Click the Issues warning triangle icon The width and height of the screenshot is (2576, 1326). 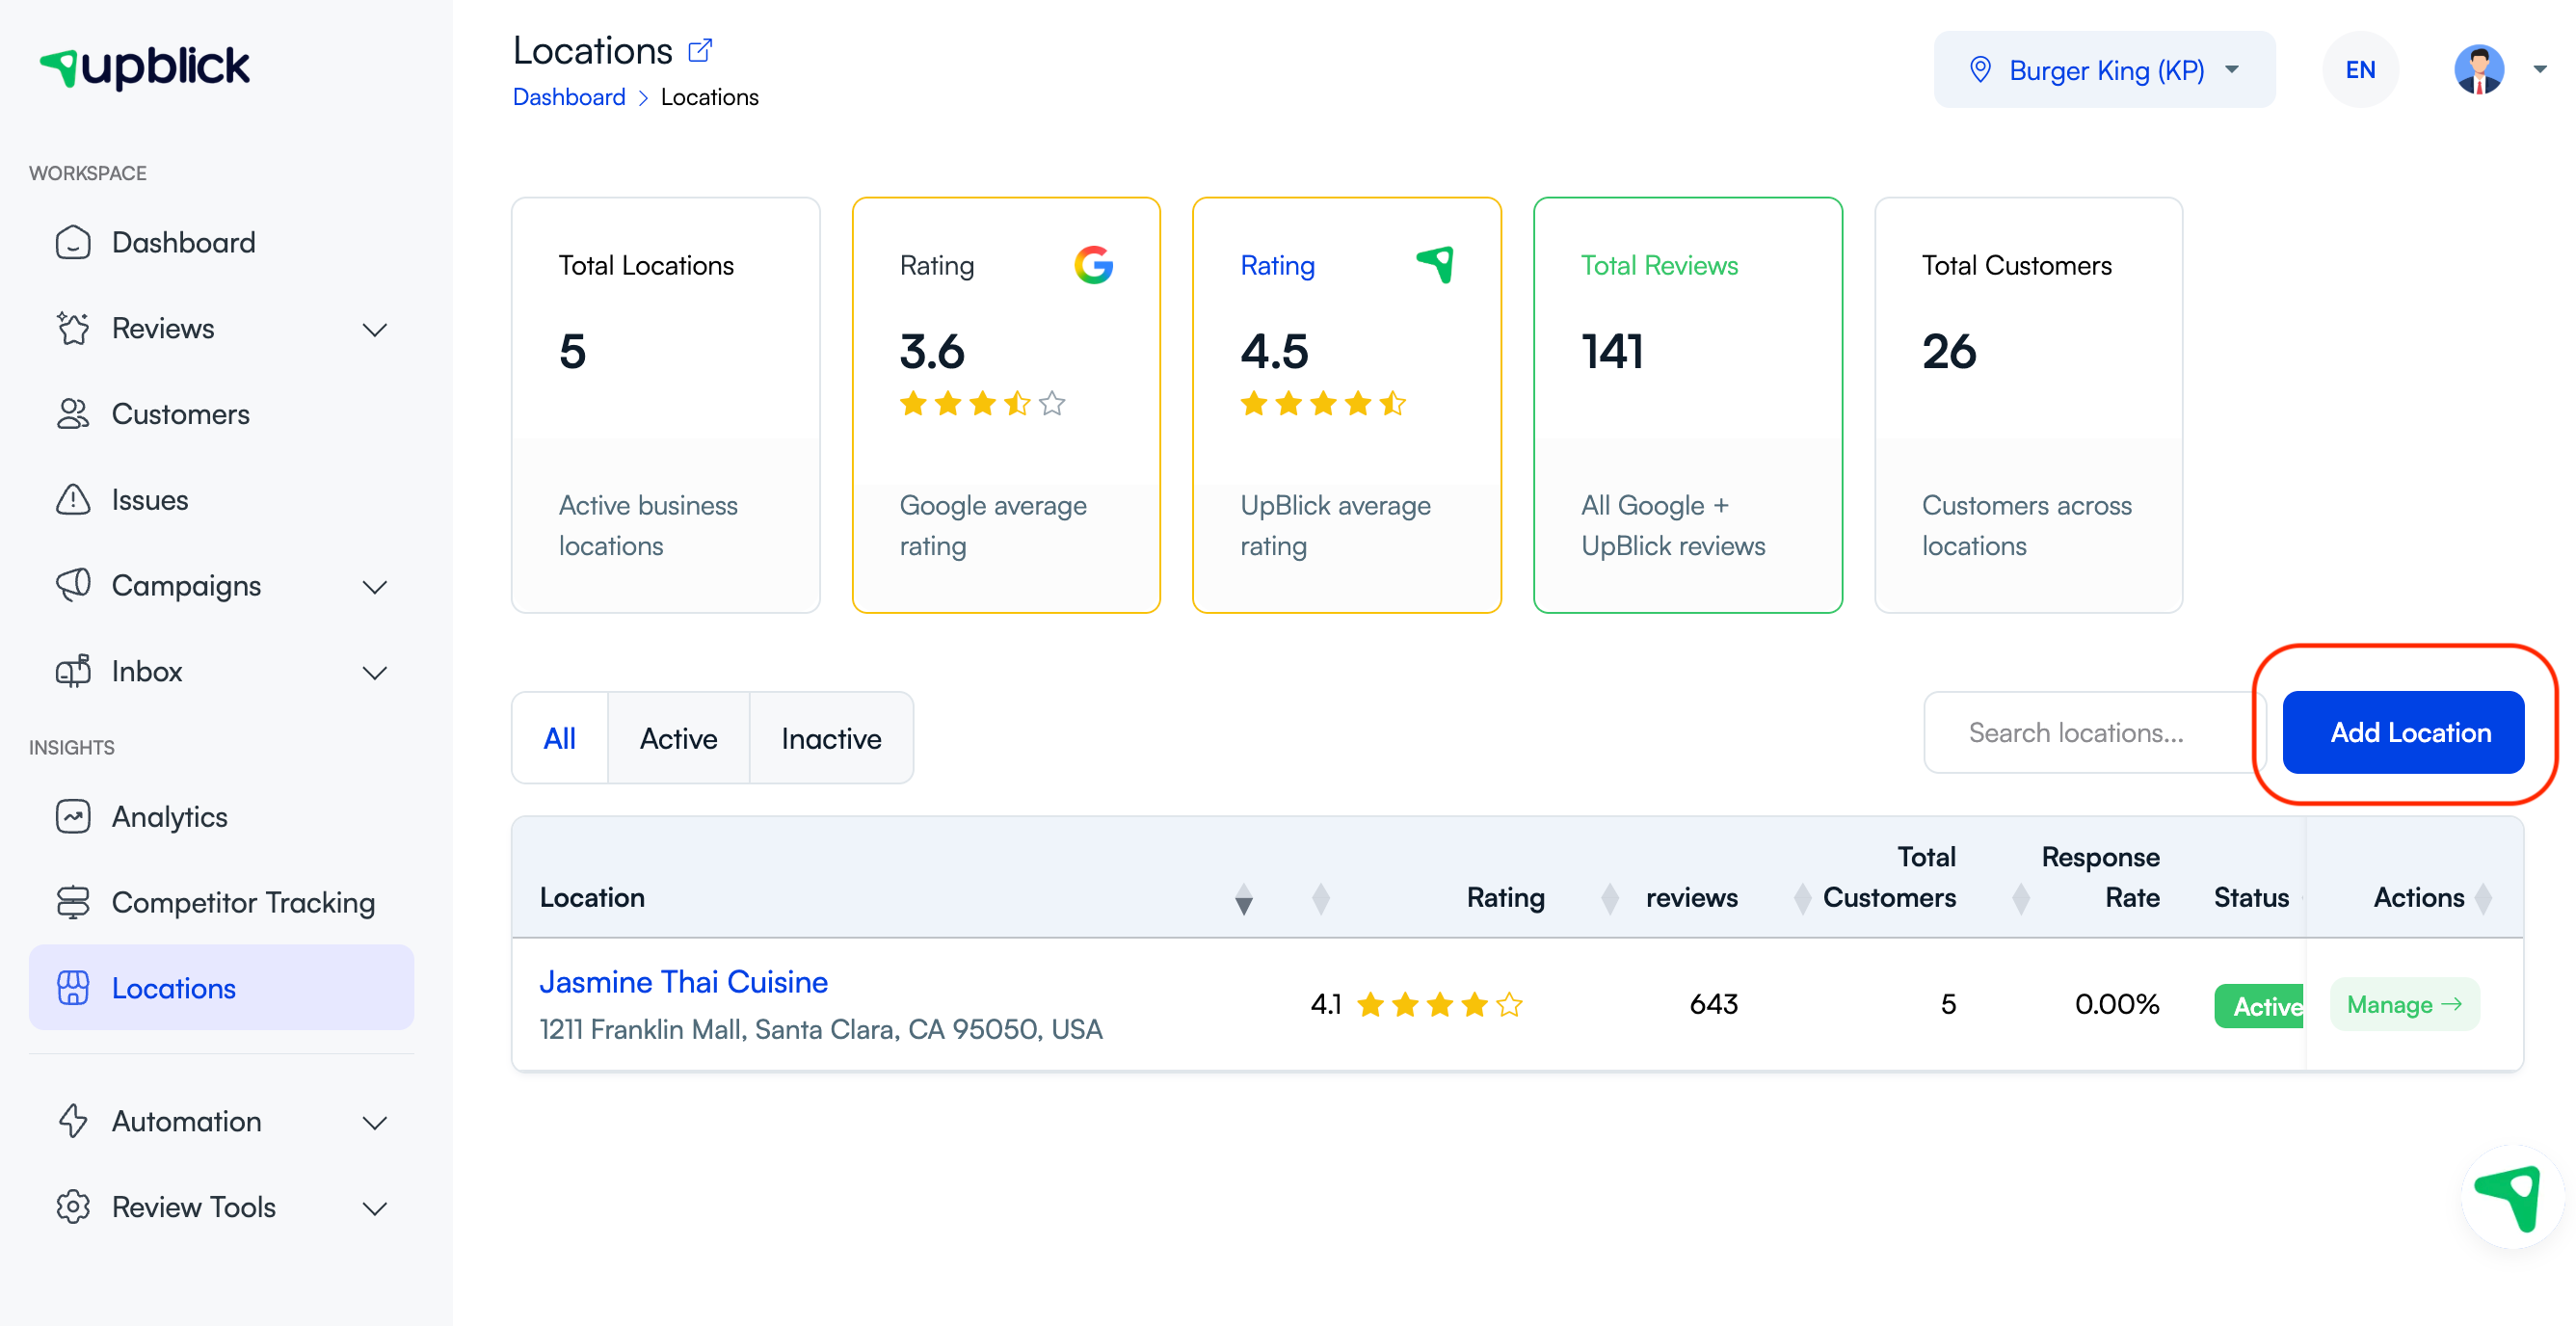click(x=73, y=500)
